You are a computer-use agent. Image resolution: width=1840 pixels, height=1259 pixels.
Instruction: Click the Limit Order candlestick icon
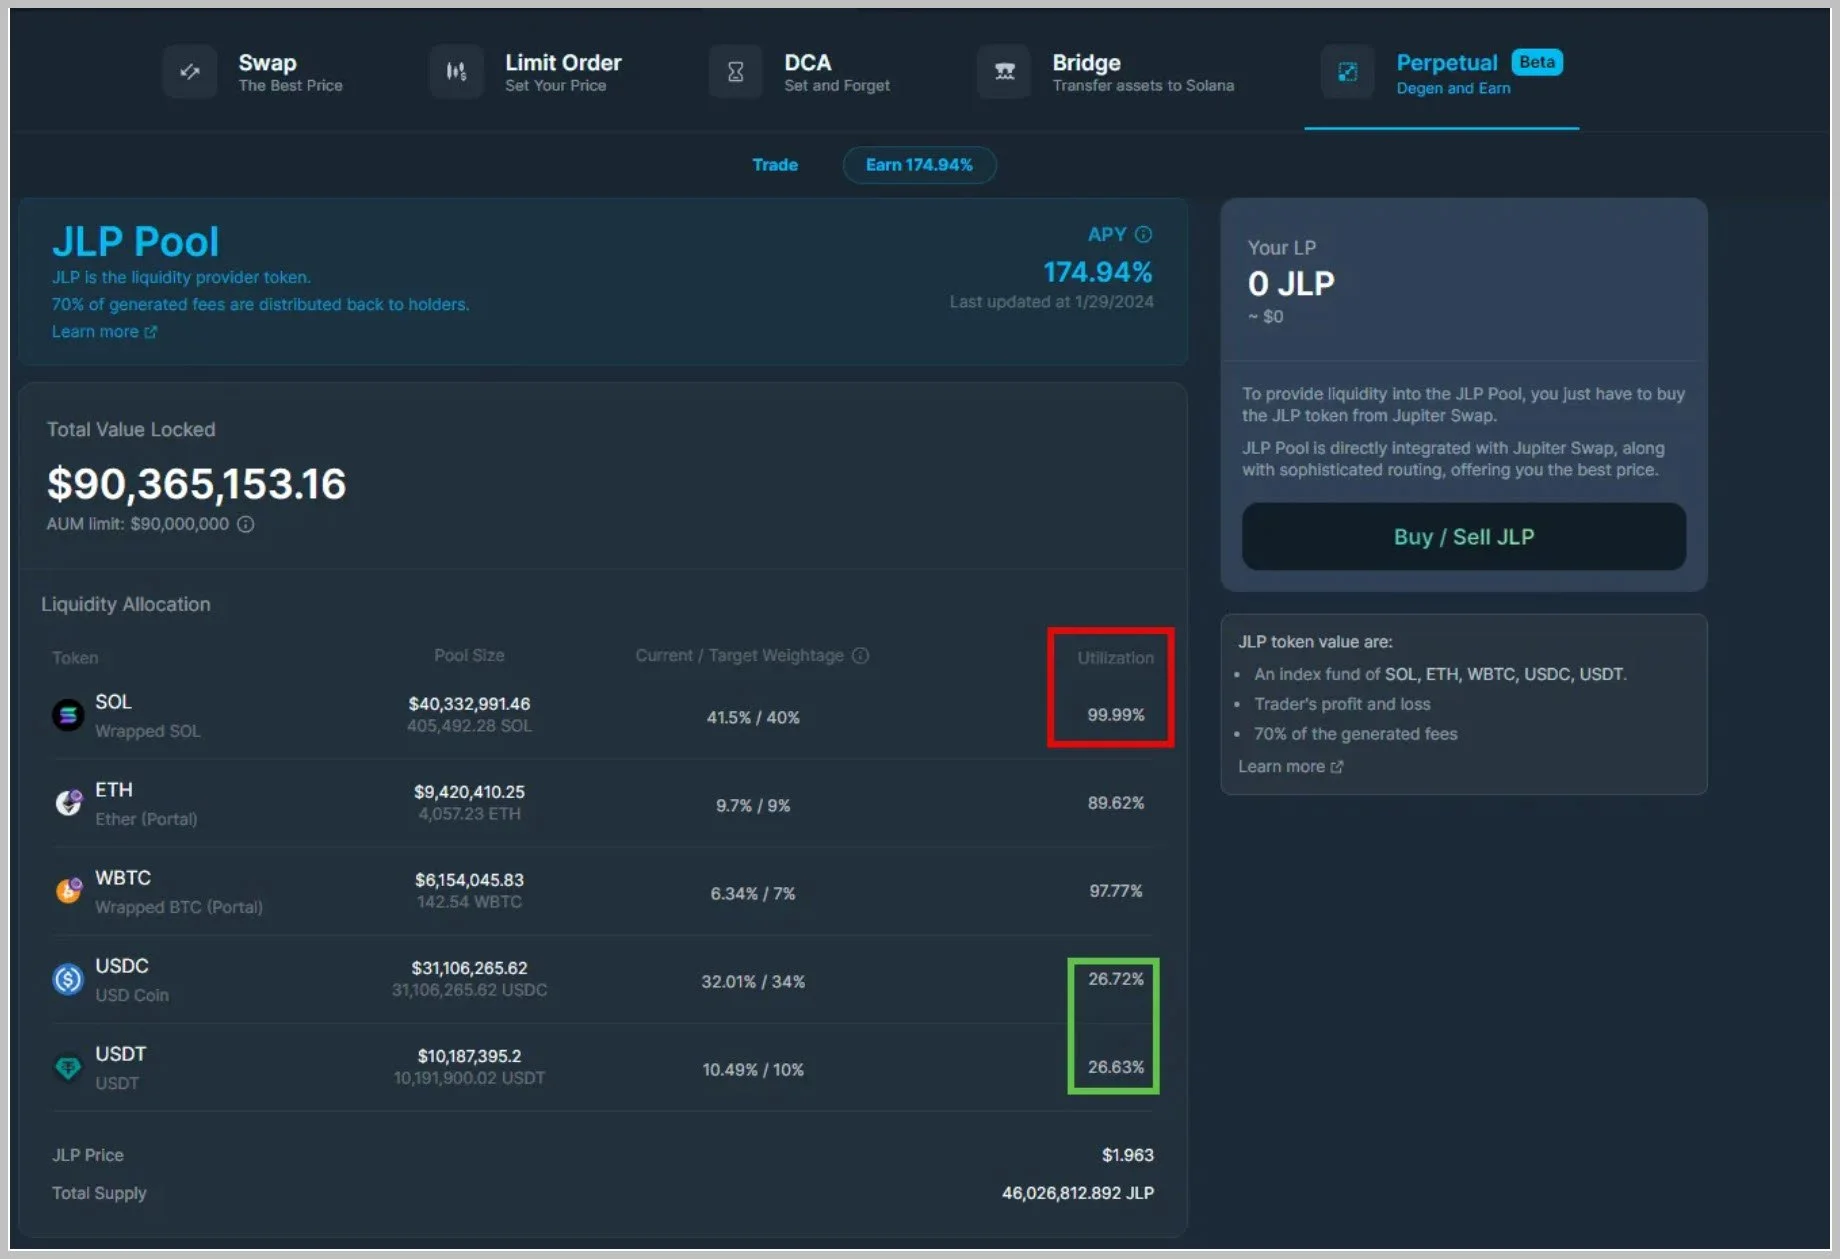(x=456, y=72)
